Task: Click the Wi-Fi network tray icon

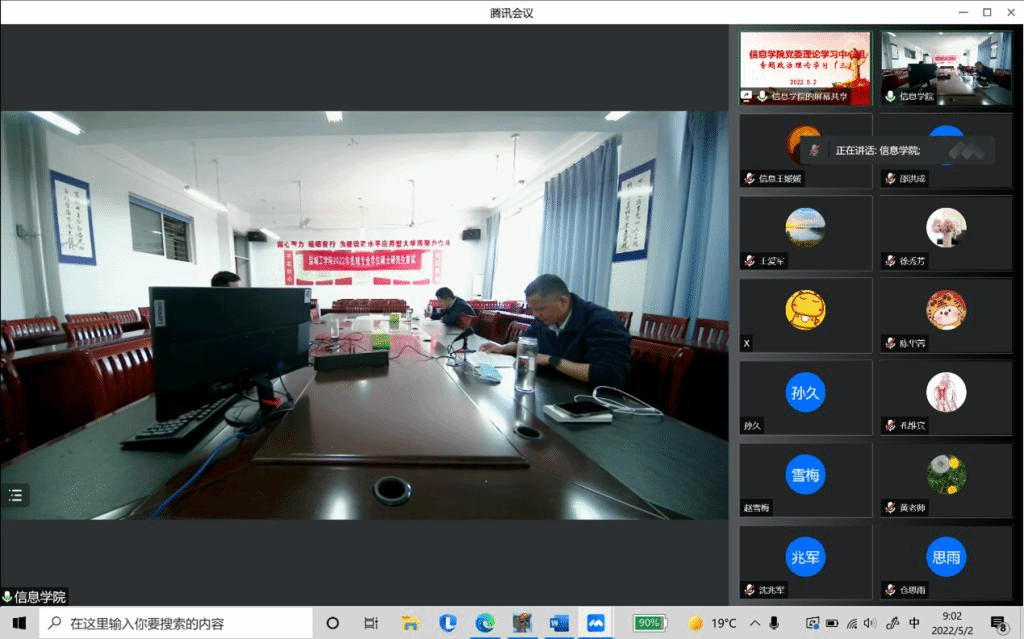Action: (851, 623)
